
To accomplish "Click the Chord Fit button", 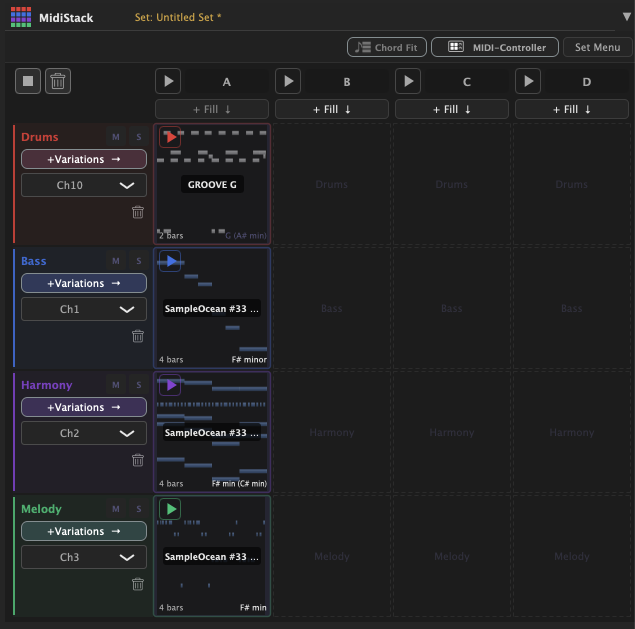I will [387, 47].
